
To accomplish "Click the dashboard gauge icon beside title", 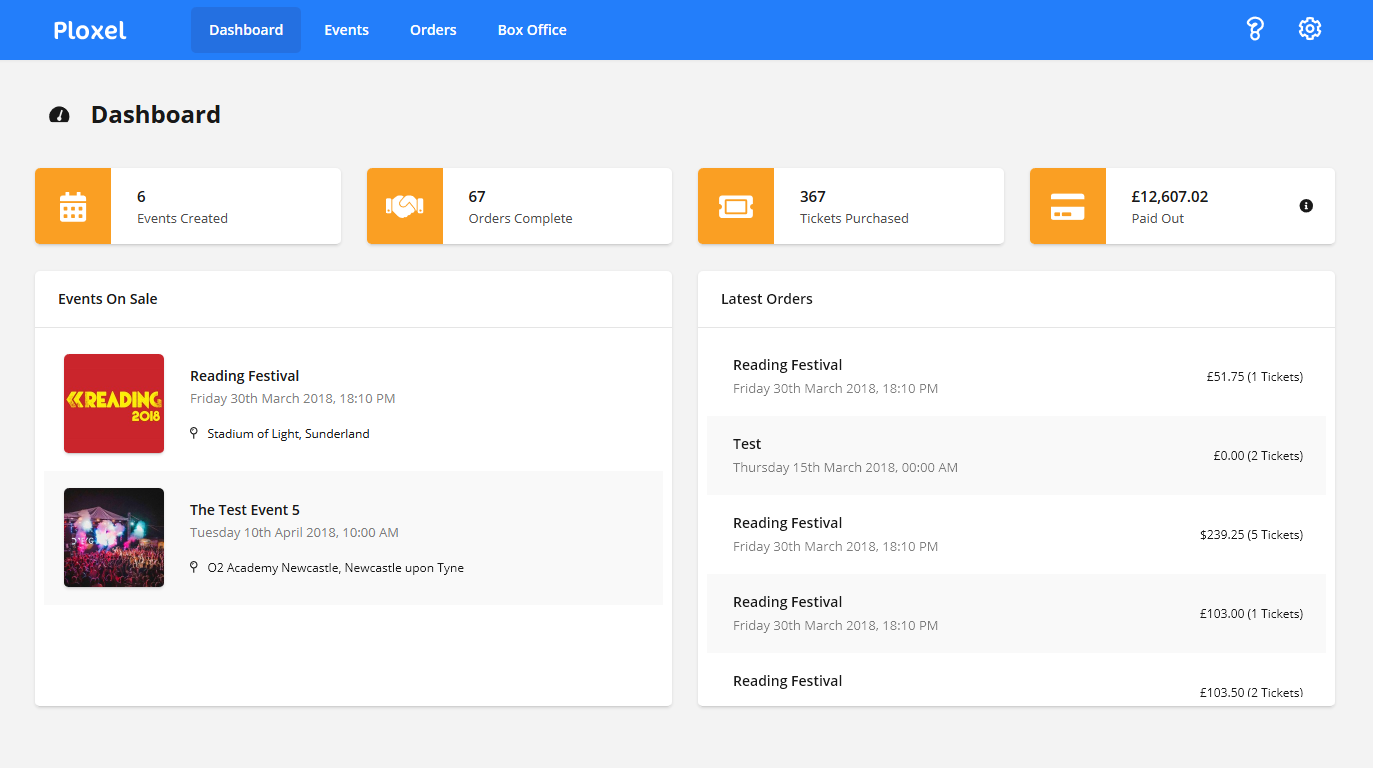I will click(x=59, y=115).
